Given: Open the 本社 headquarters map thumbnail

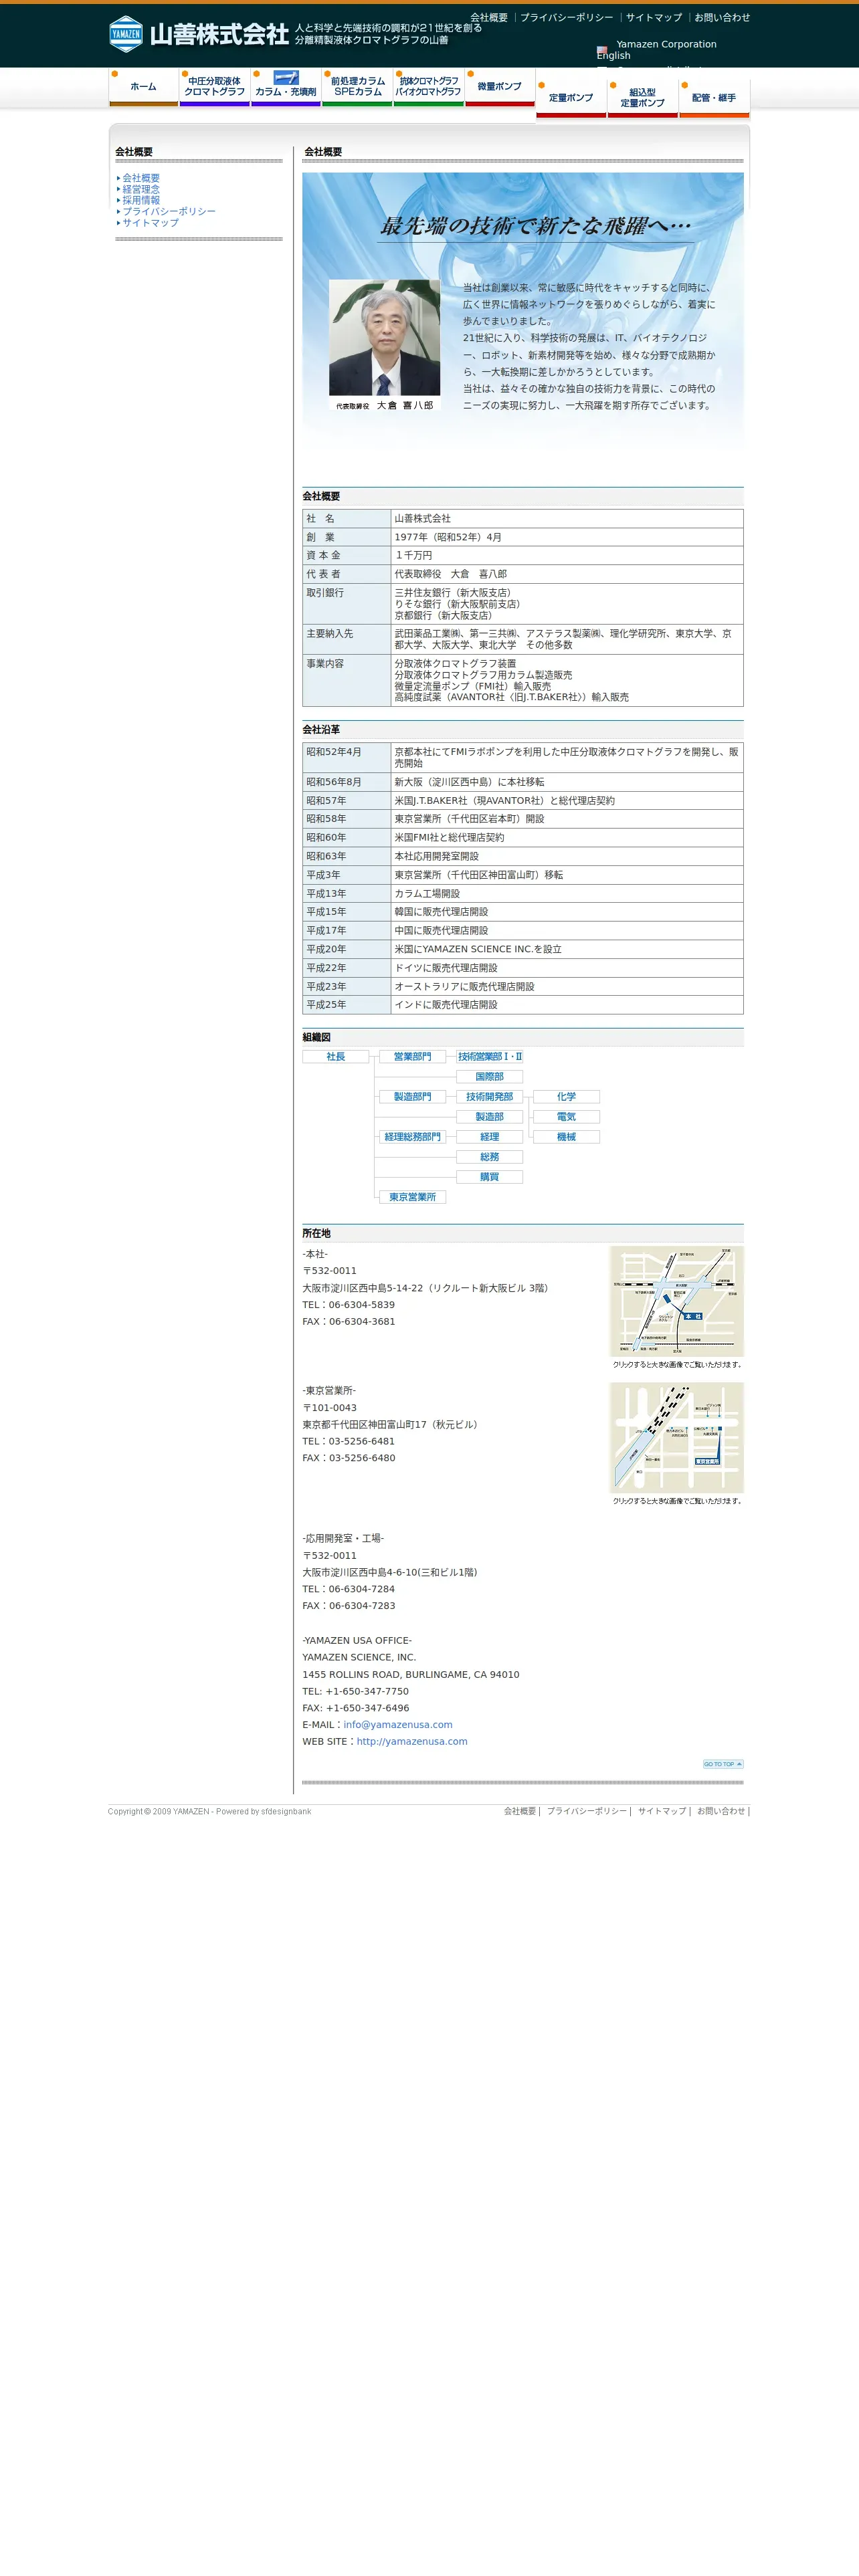Looking at the screenshot, I should (x=677, y=1301).
